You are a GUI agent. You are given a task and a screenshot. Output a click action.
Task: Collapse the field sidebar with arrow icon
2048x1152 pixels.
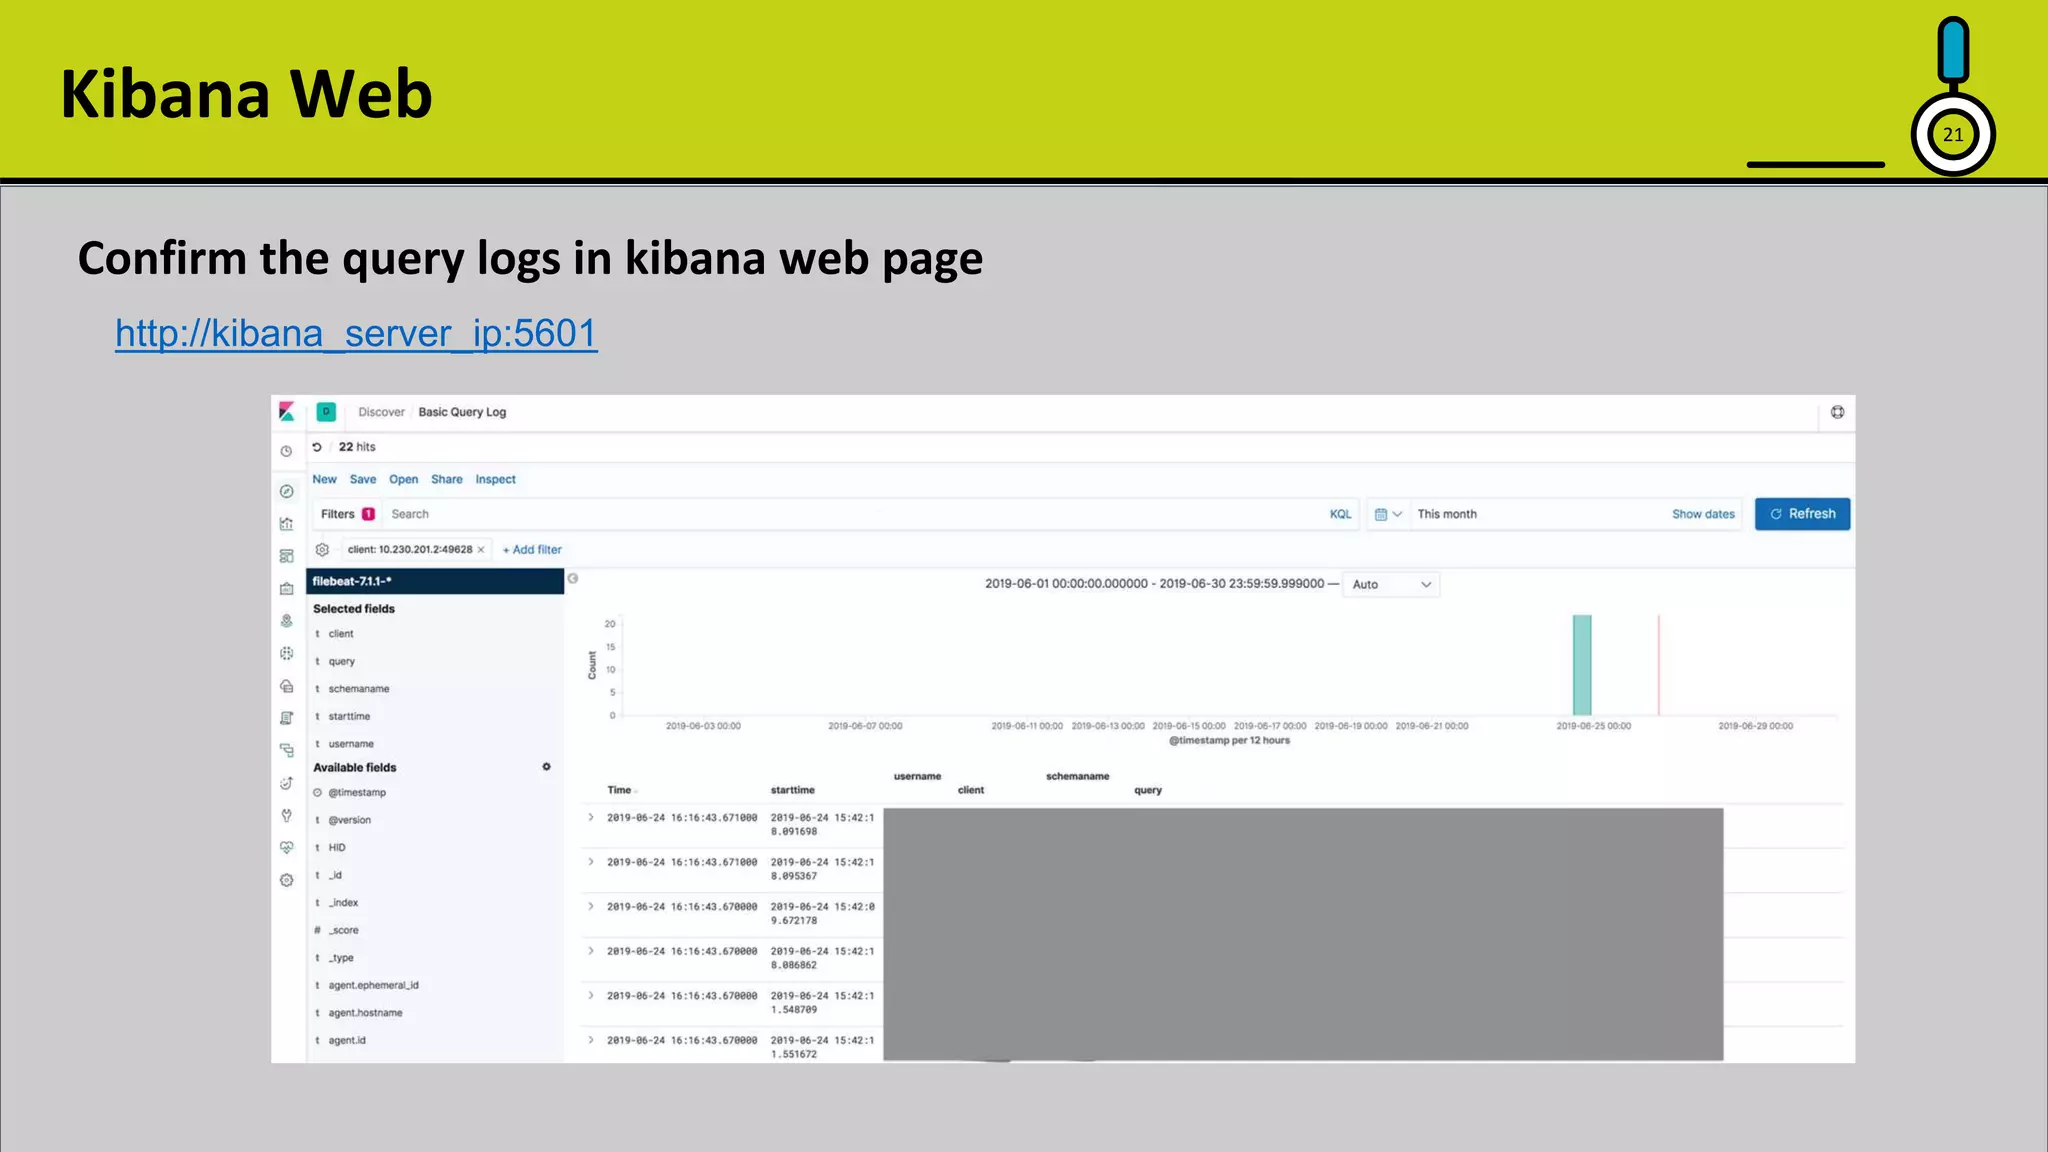(573, 578)
